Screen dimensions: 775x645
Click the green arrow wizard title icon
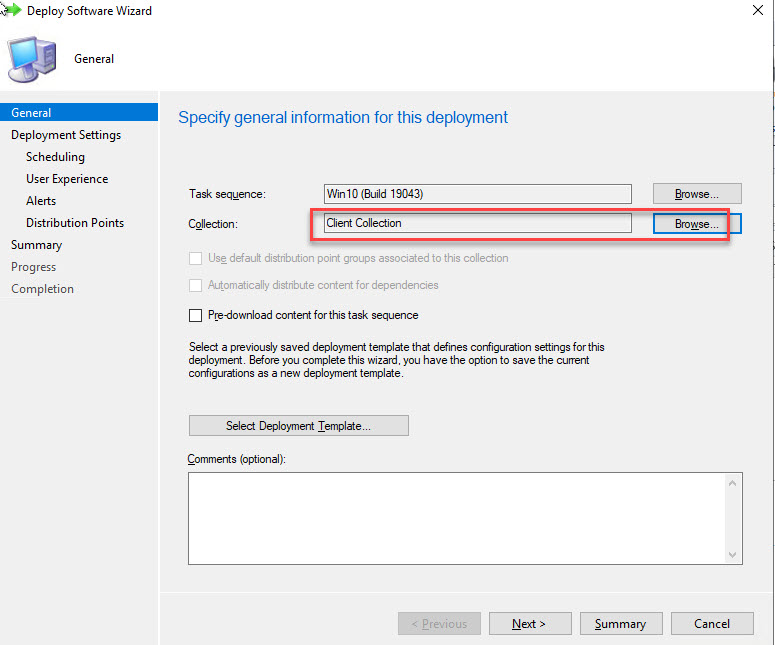click(x=11, y=9)
